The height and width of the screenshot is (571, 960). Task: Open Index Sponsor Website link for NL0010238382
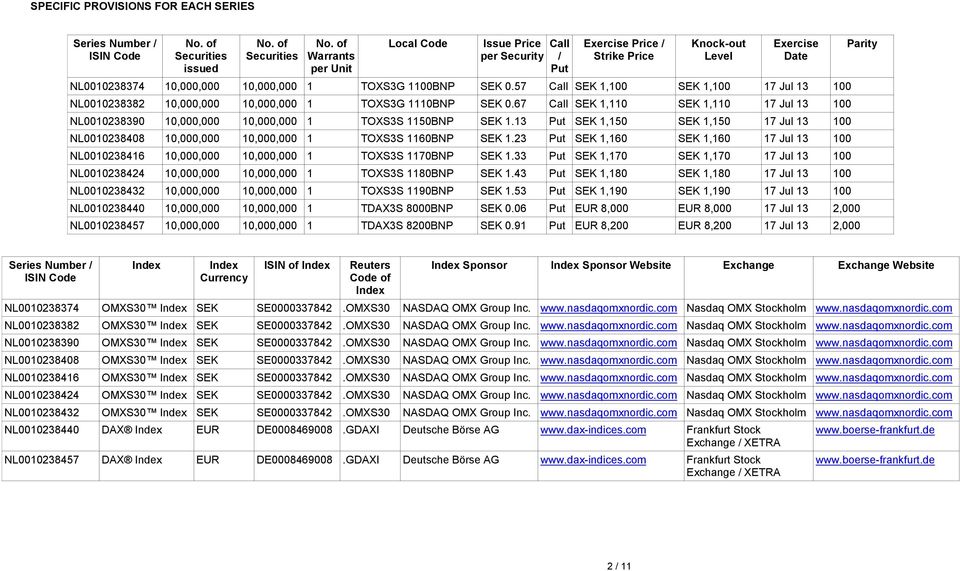click(609, 326)
